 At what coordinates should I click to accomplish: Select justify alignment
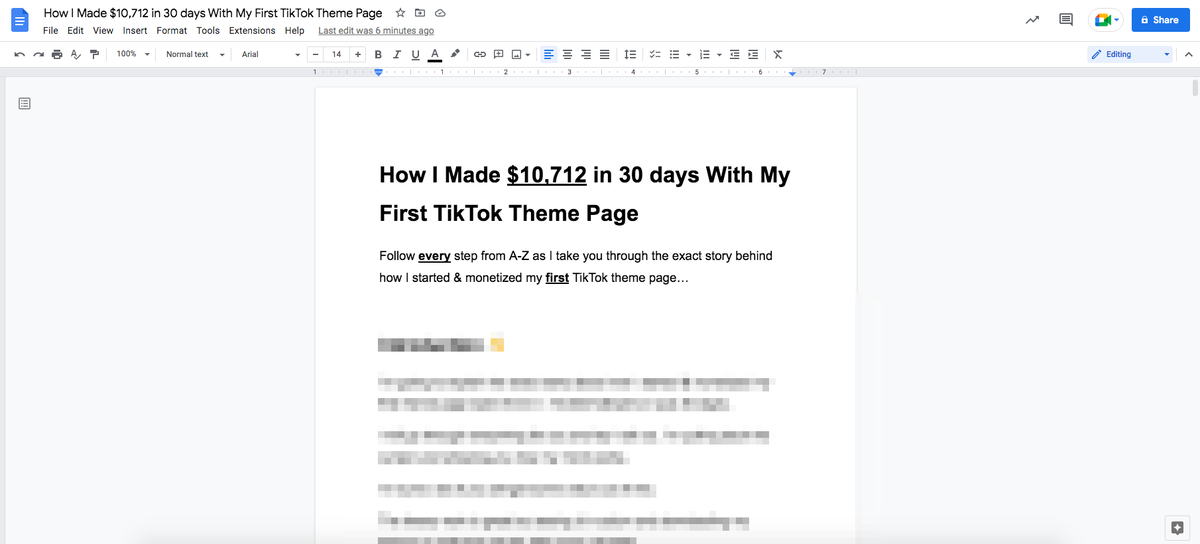click(604, 54)
